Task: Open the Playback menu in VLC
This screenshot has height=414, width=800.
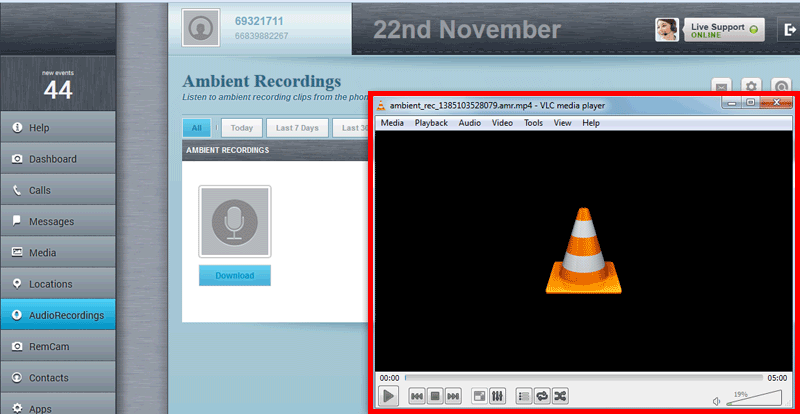Action: point(431,123)
